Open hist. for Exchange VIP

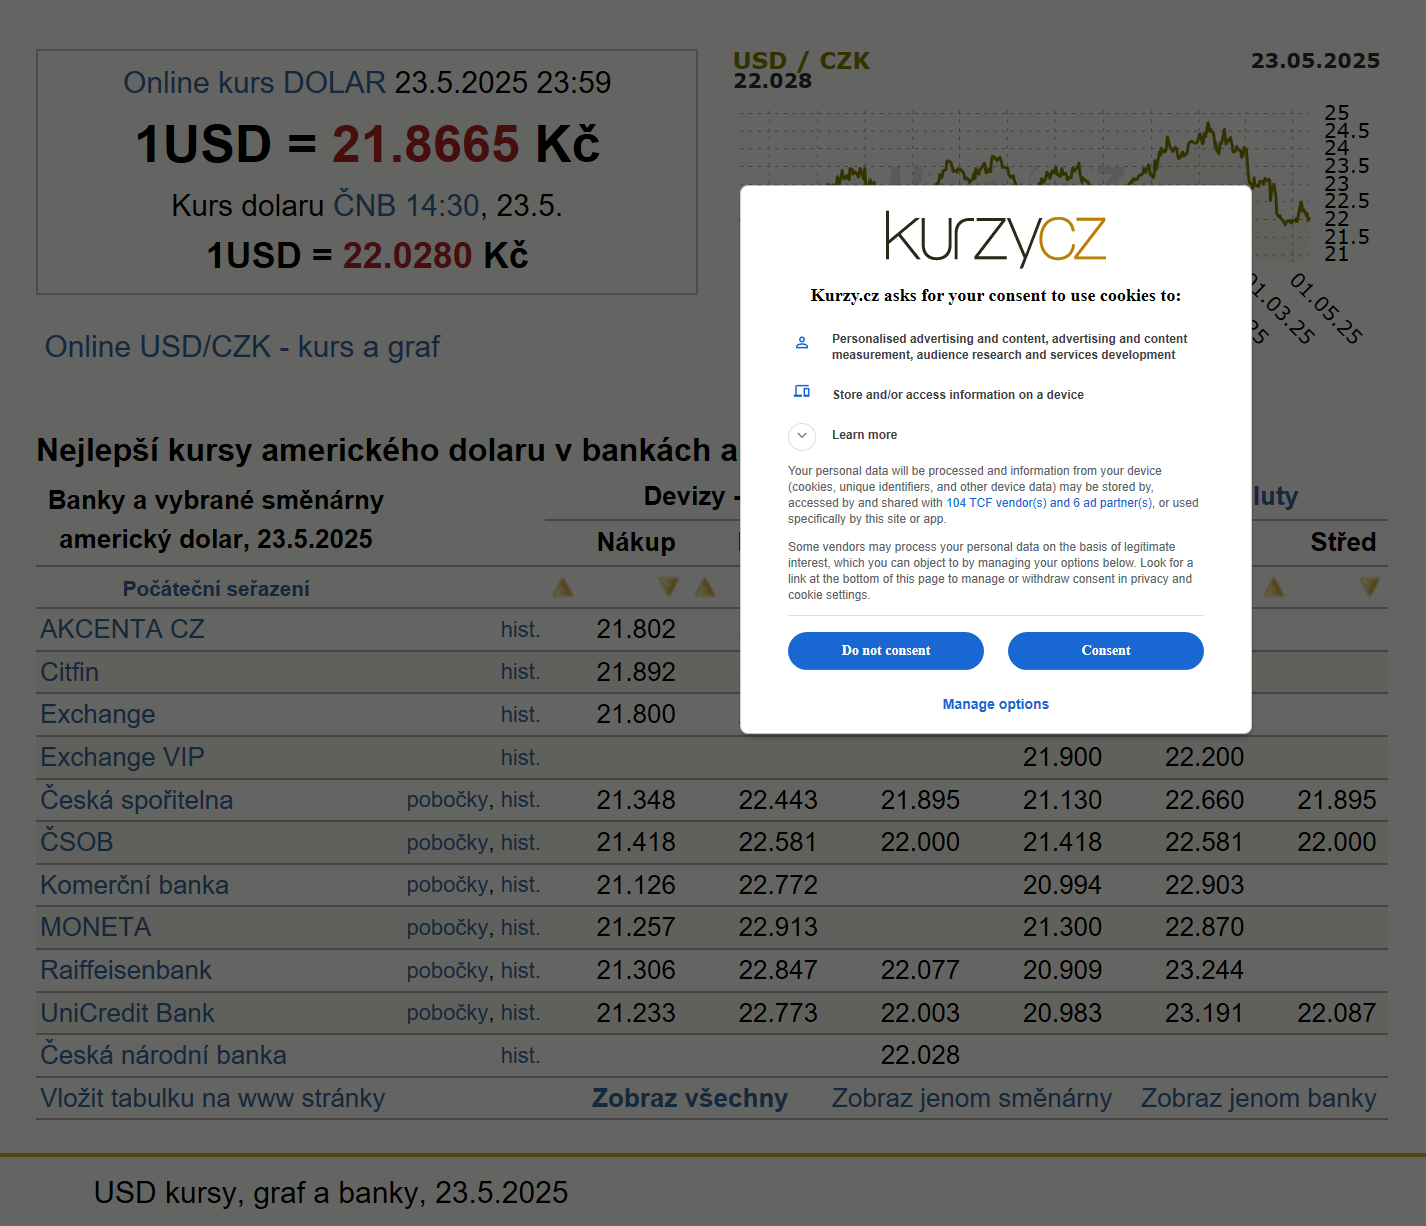[520, 758]
